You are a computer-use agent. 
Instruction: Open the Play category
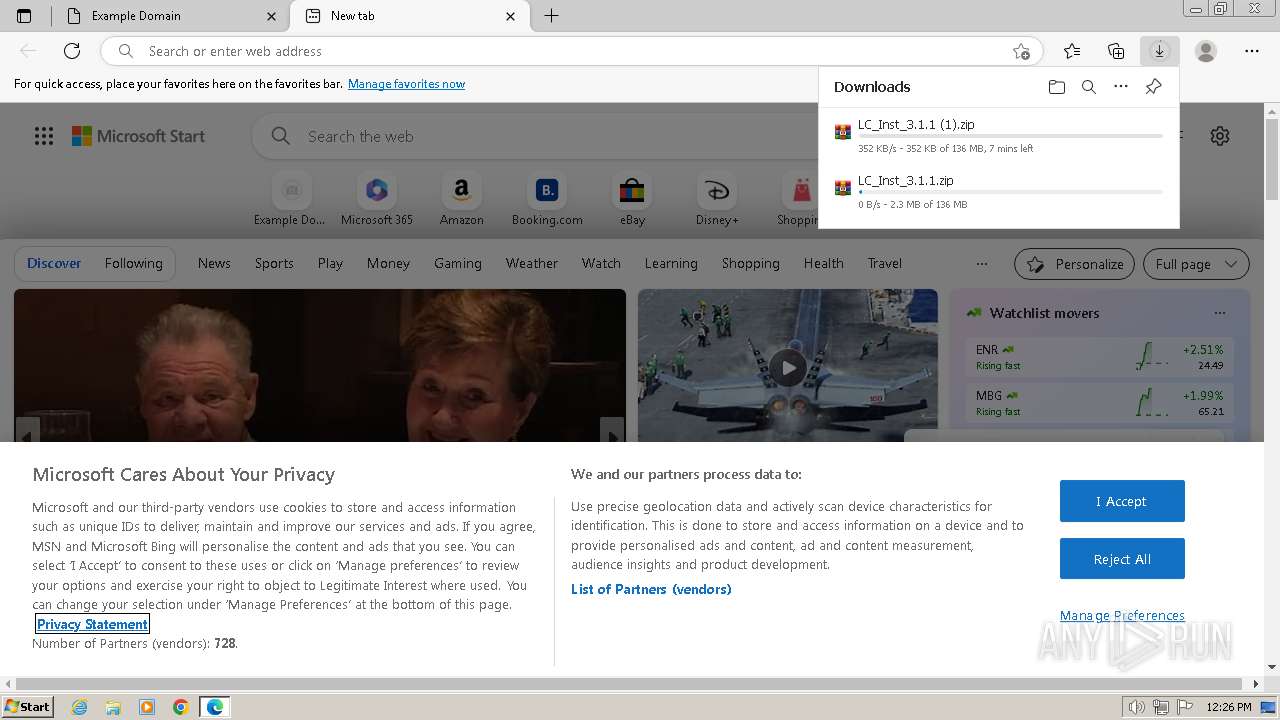point(330,264)
